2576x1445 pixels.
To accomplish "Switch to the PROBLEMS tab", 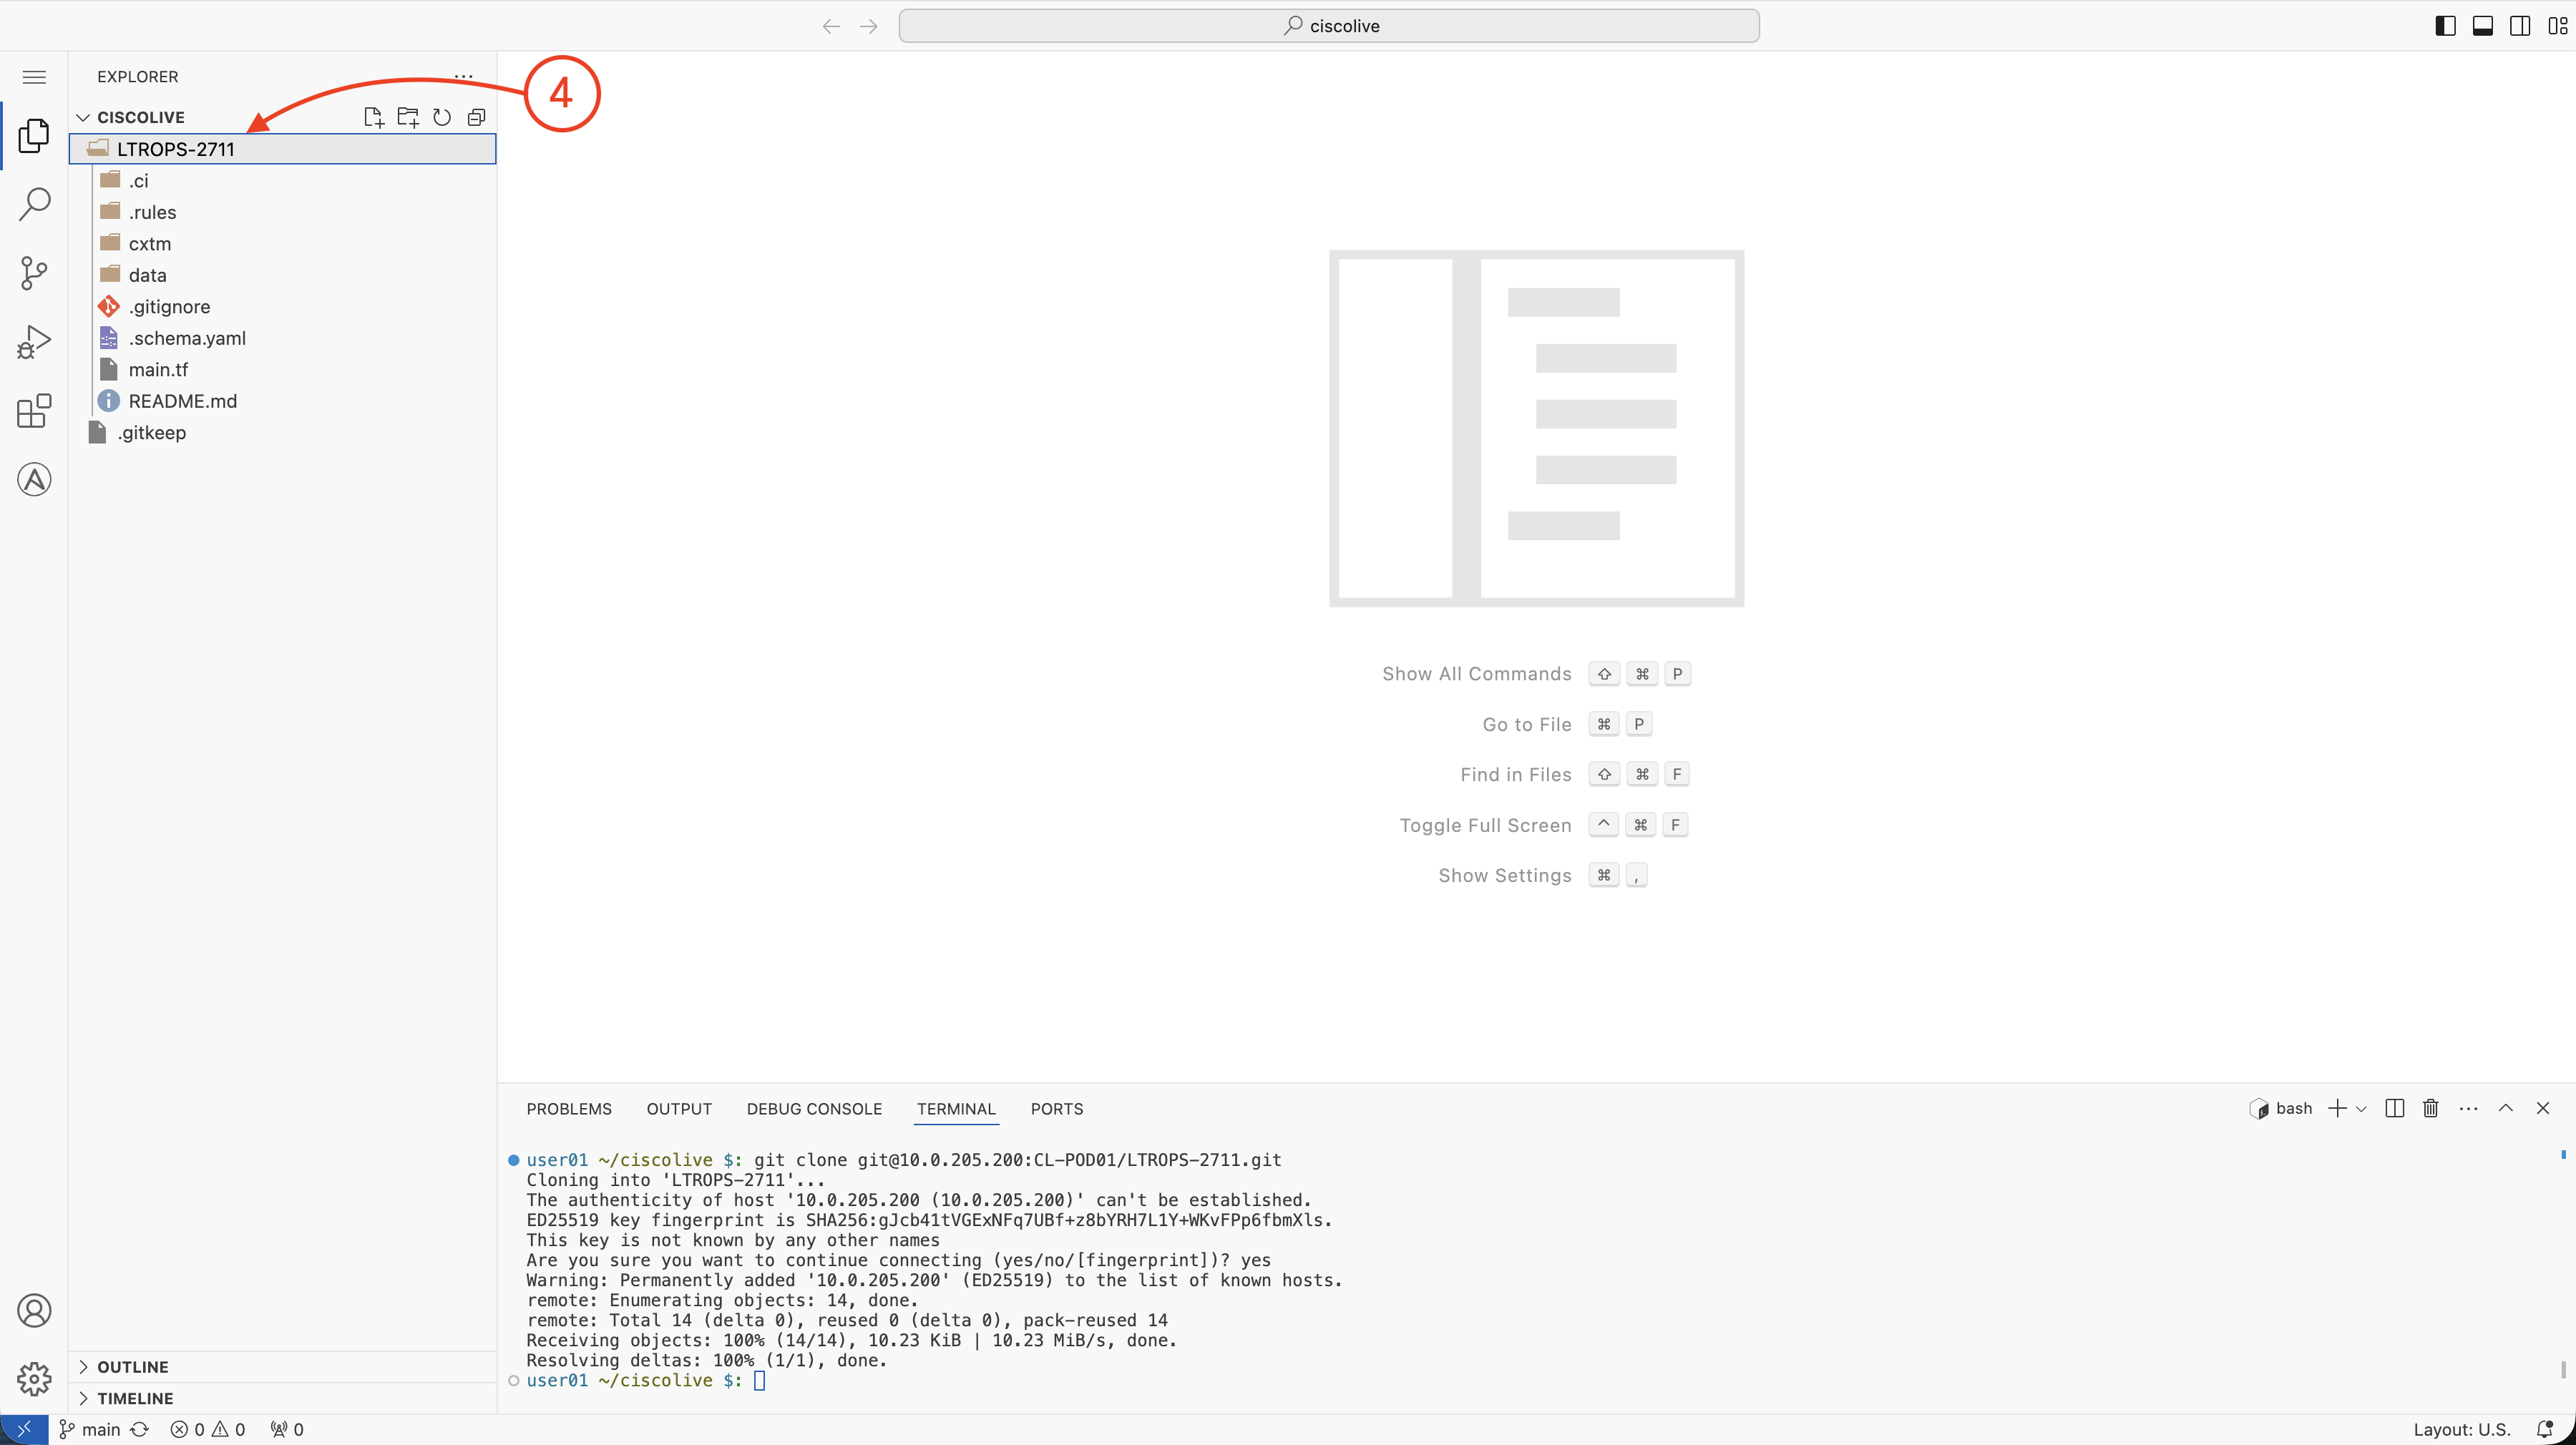I will pyautogui.click(x=569, y=1109).
